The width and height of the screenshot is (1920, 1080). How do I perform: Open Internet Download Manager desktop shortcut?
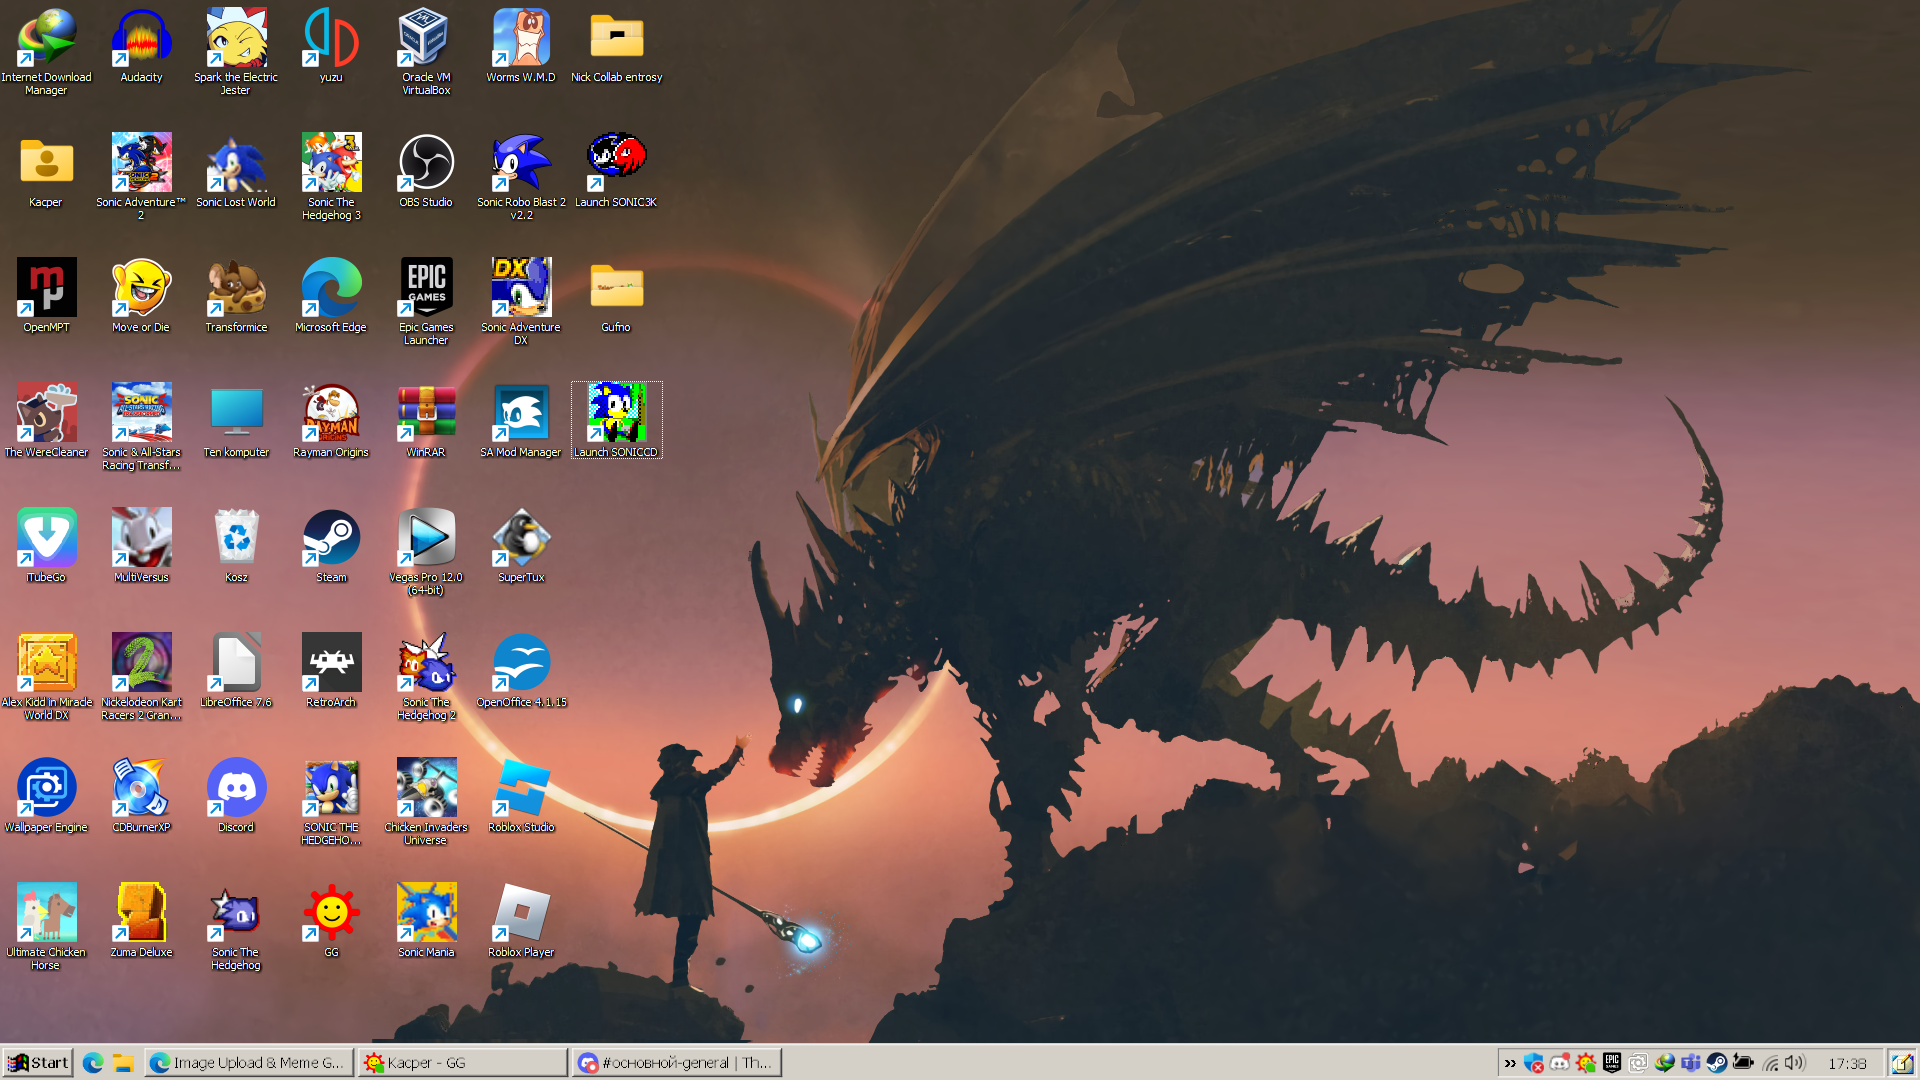[x=46, y=52]
